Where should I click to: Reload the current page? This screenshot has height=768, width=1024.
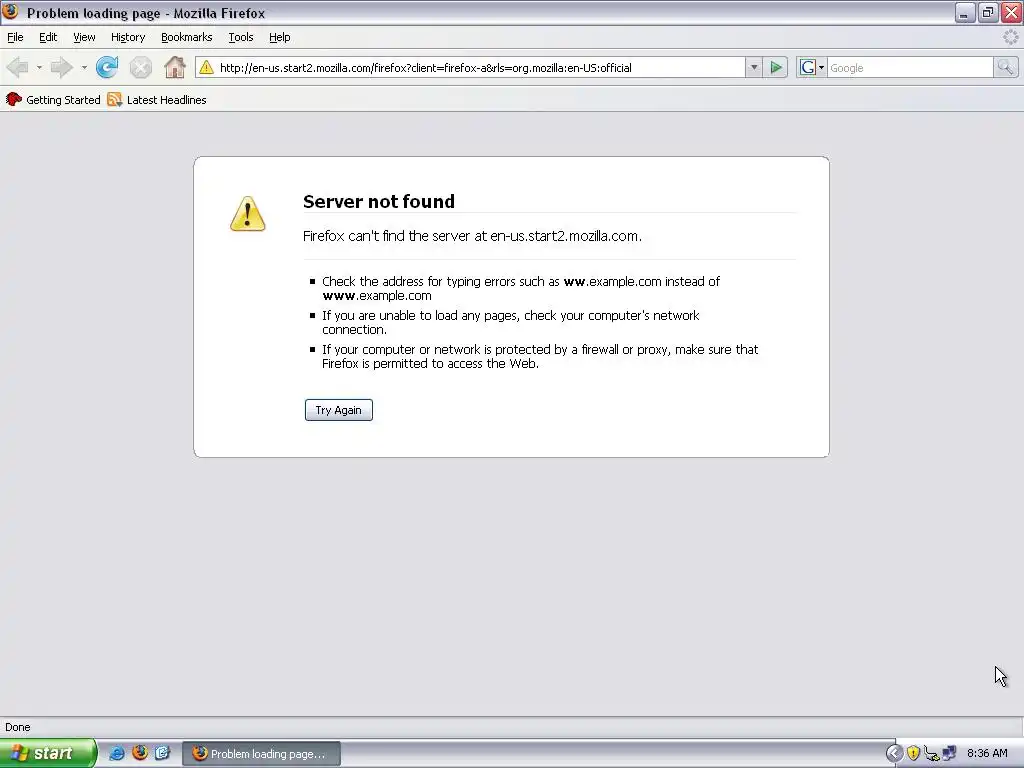[107, 67]
